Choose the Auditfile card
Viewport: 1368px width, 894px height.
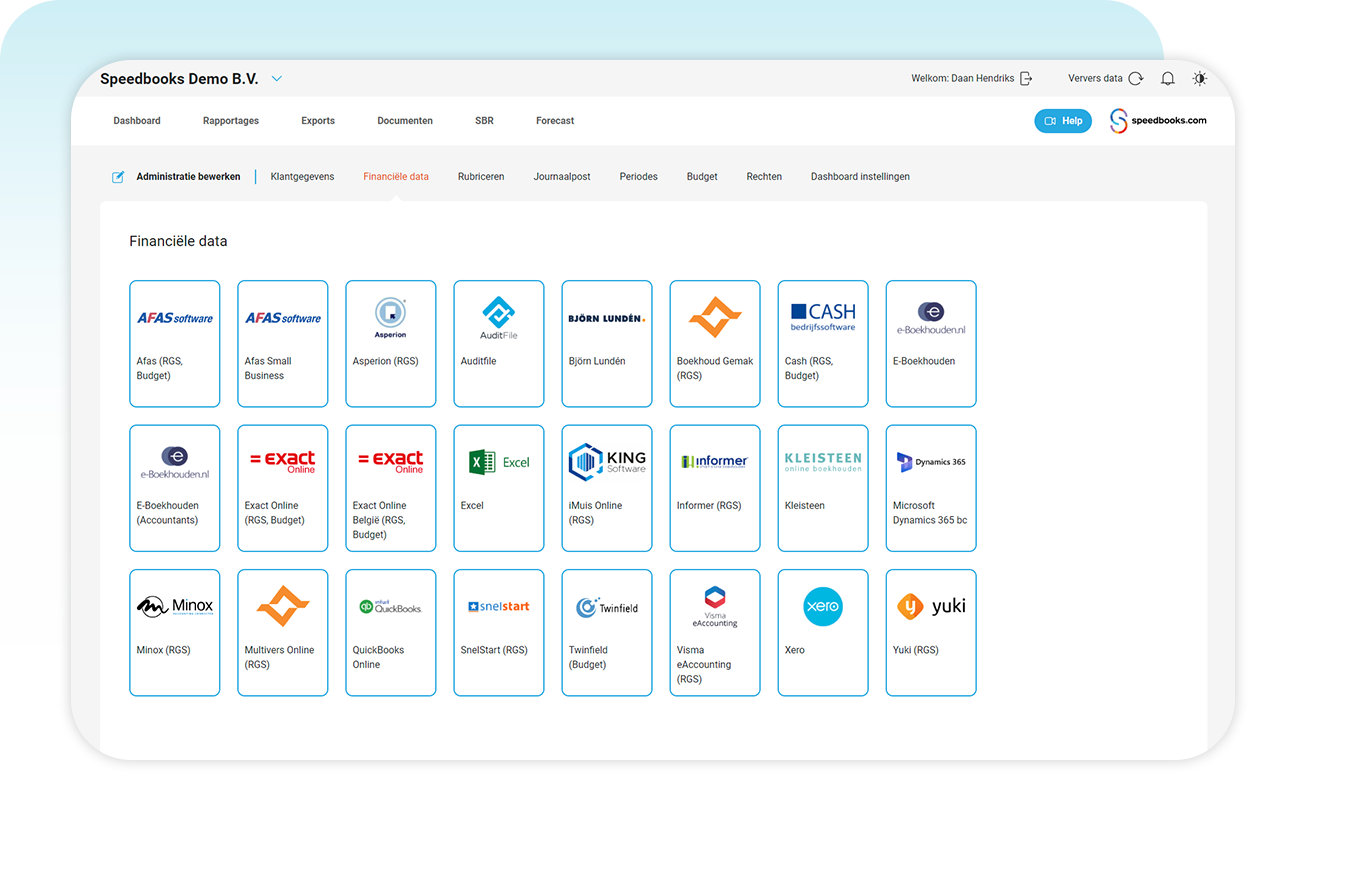[499, 344]
